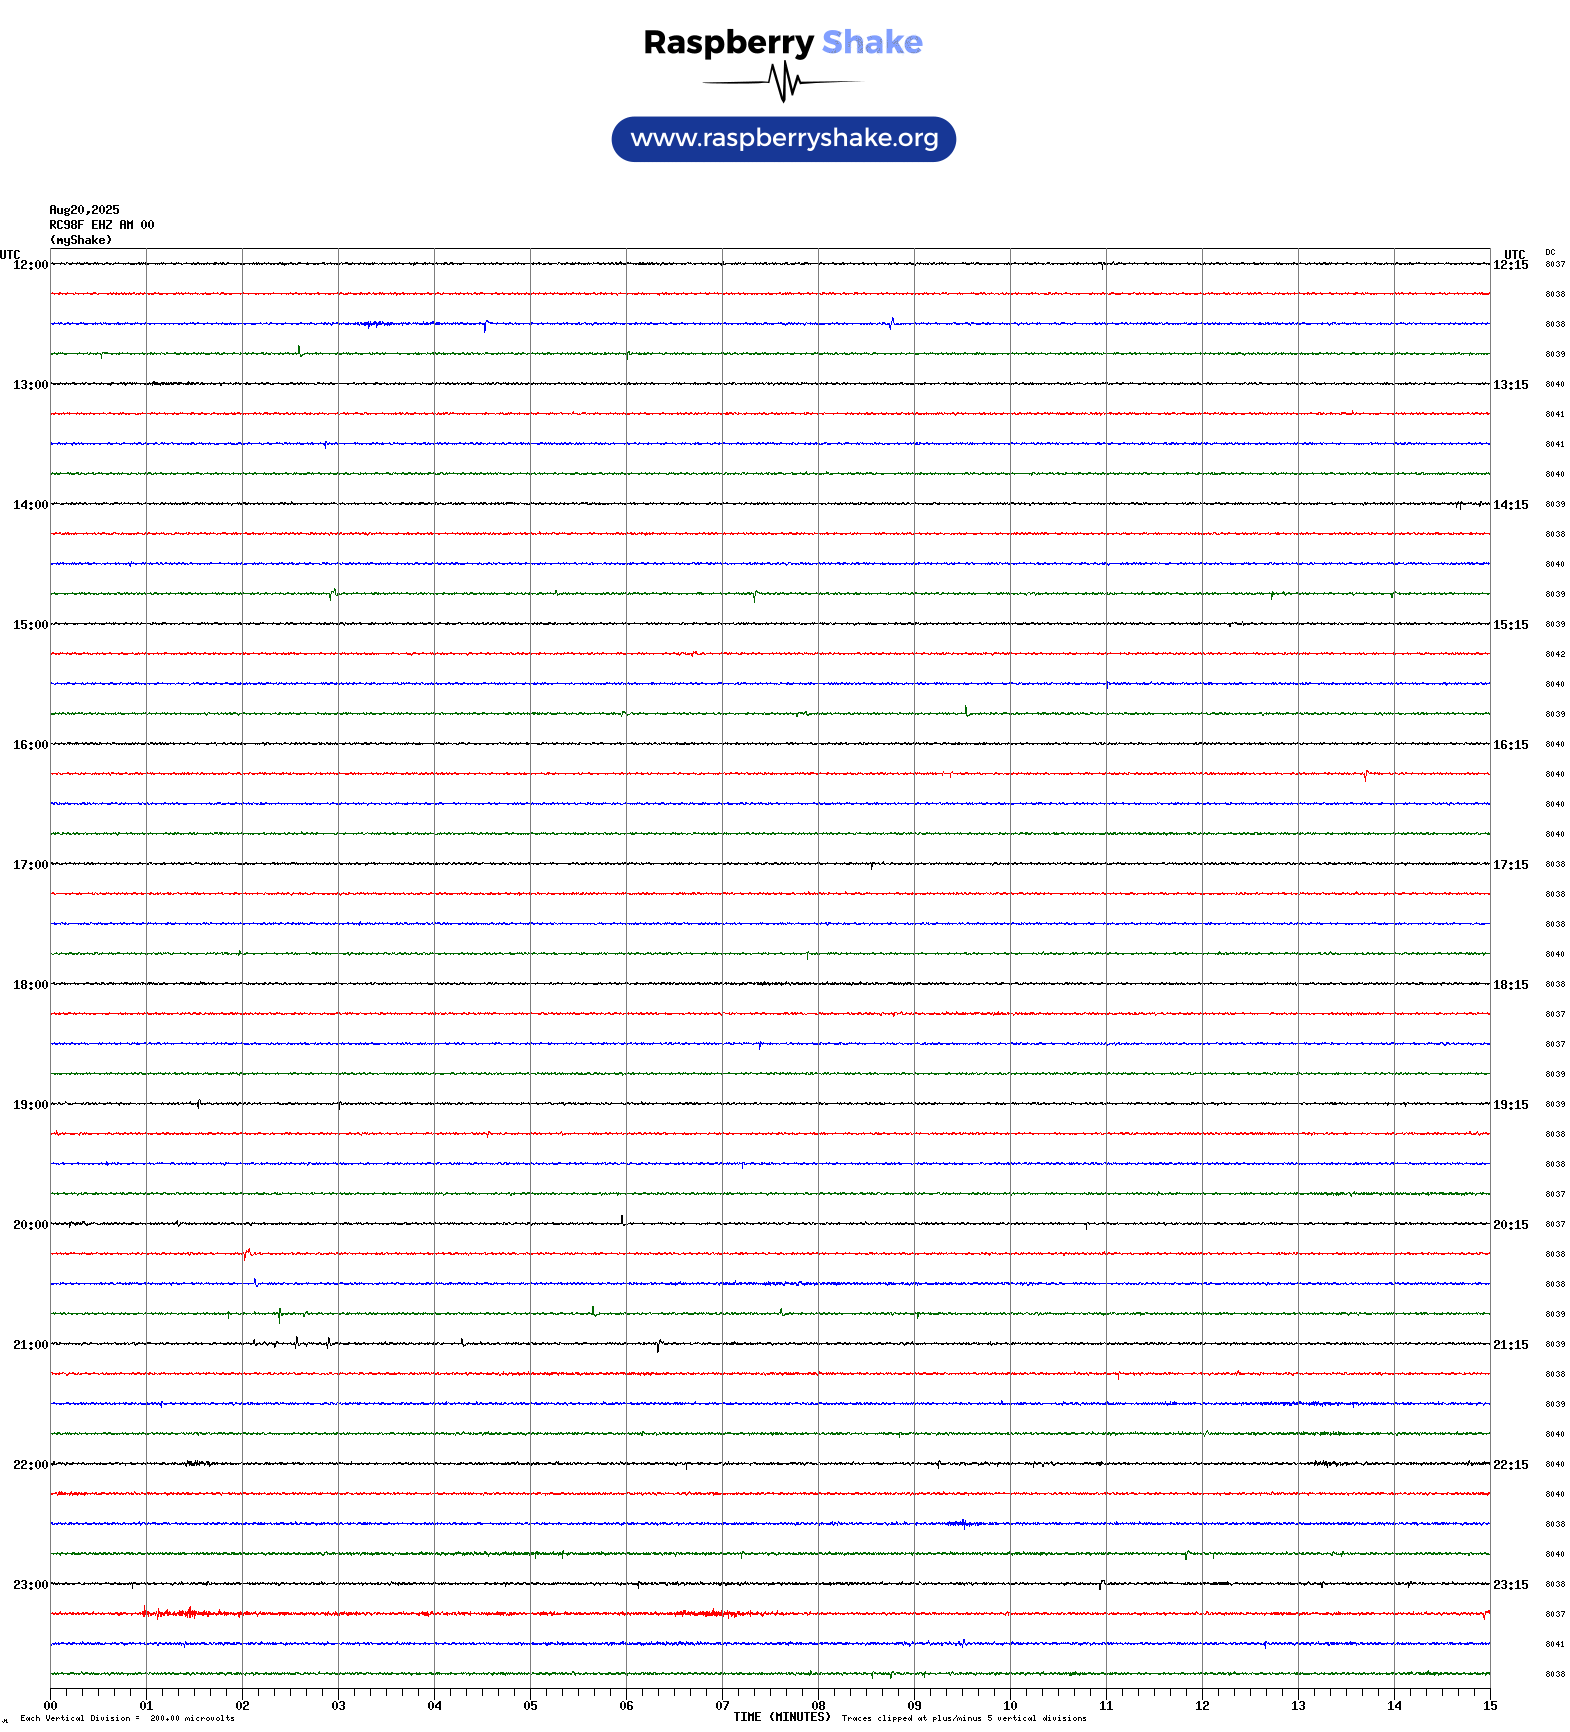Click the 20:15 right time label
Screen dimensions: 1570x1732
[1511, 1225]
